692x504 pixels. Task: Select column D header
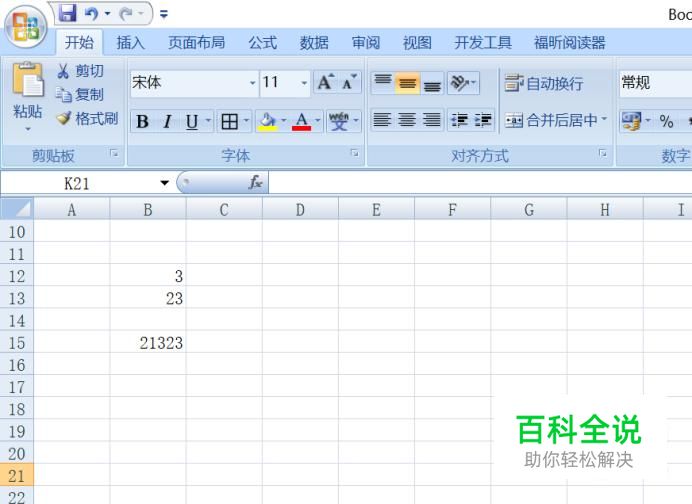301,210
